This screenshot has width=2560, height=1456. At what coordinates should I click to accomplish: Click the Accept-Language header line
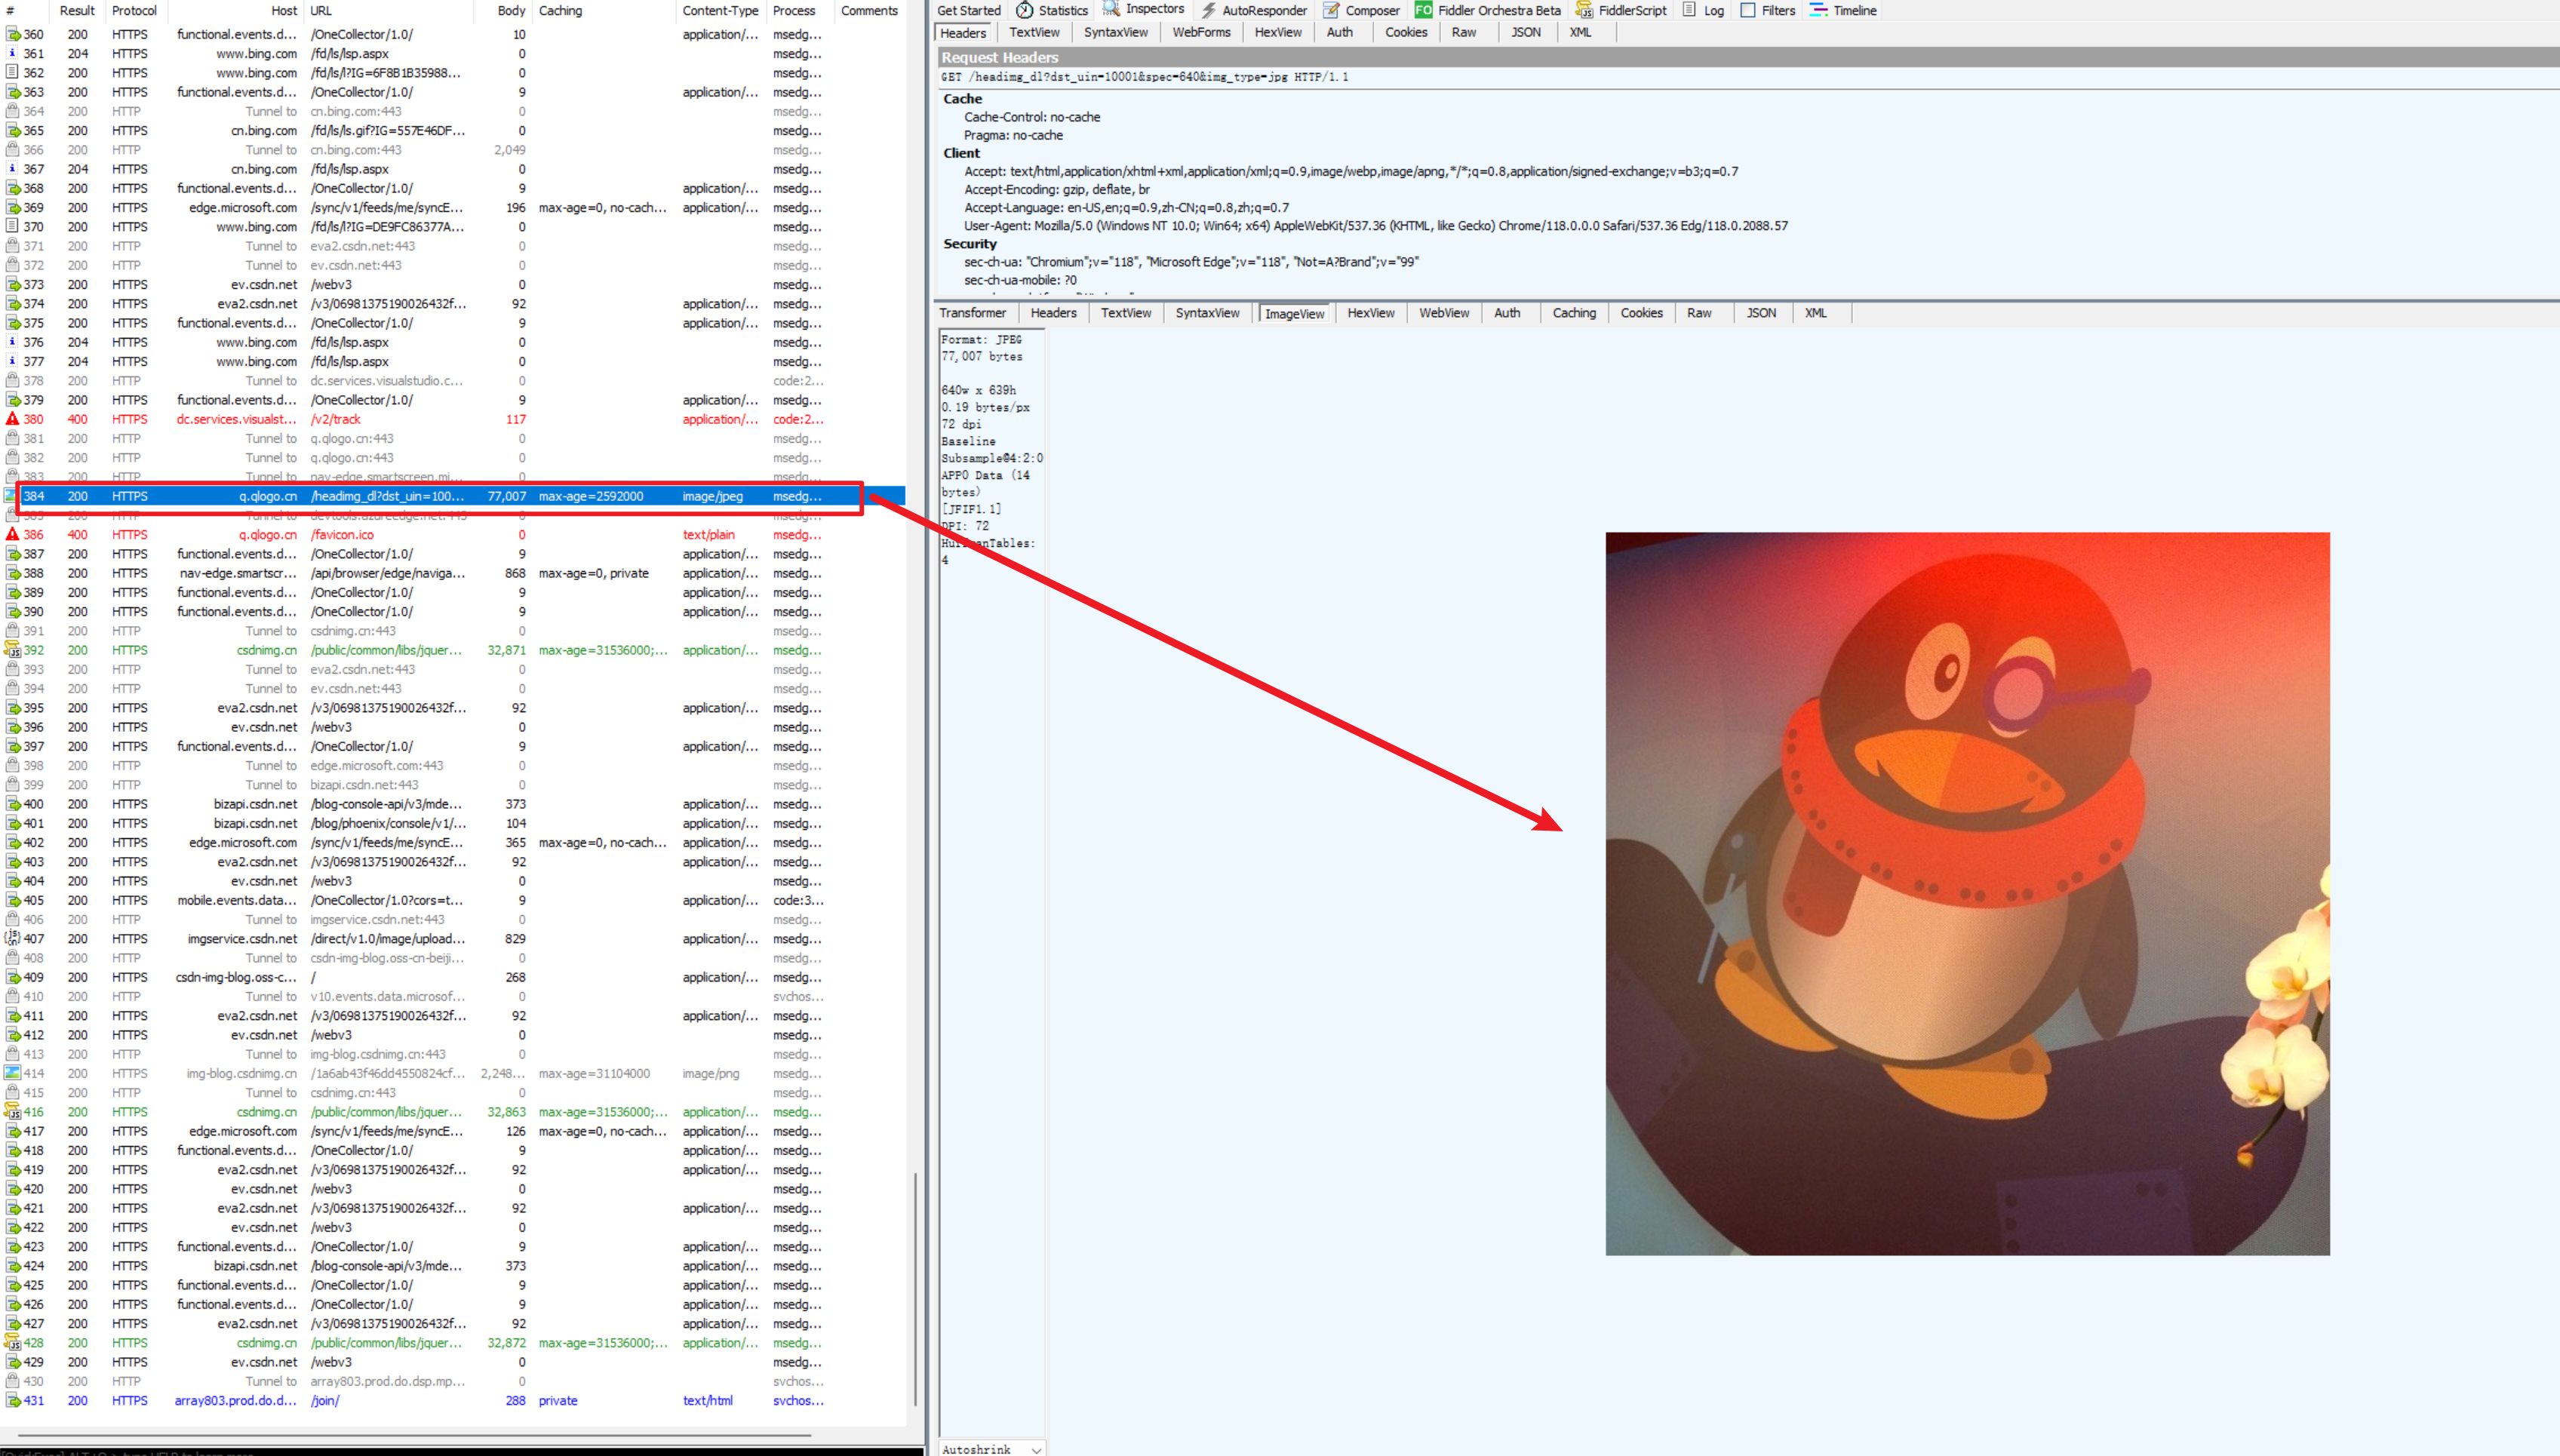point(1126,208)
